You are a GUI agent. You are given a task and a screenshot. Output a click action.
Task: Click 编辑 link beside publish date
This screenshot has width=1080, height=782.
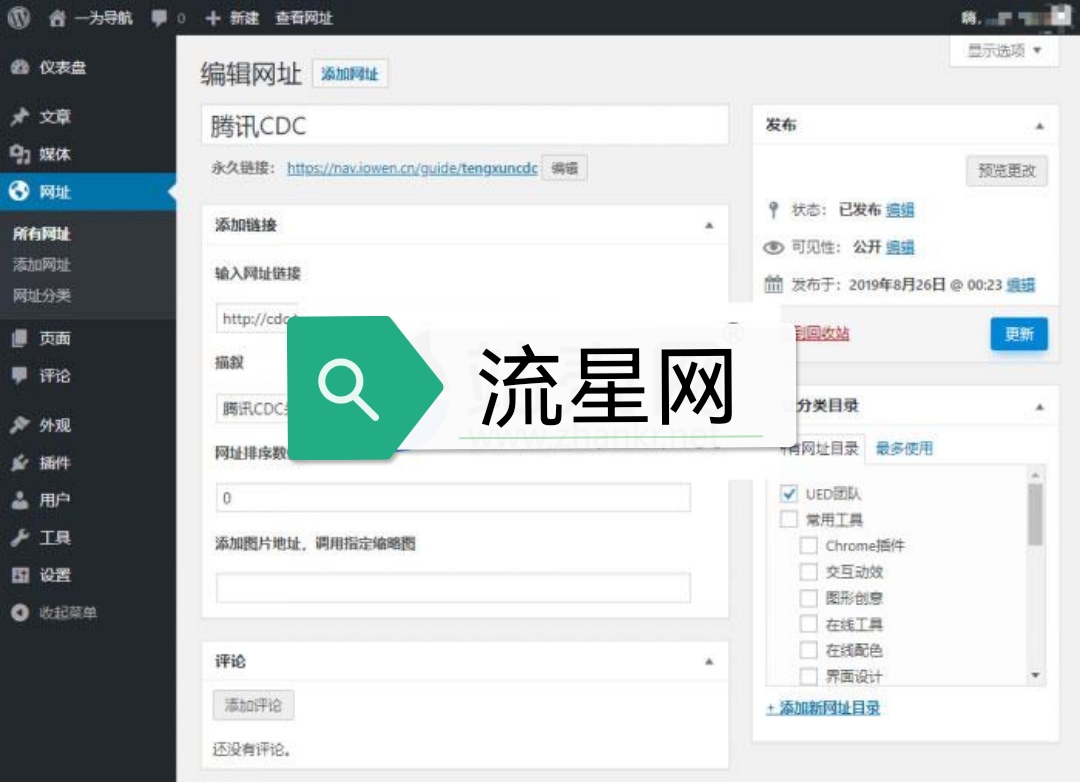tap(1021, 285)
